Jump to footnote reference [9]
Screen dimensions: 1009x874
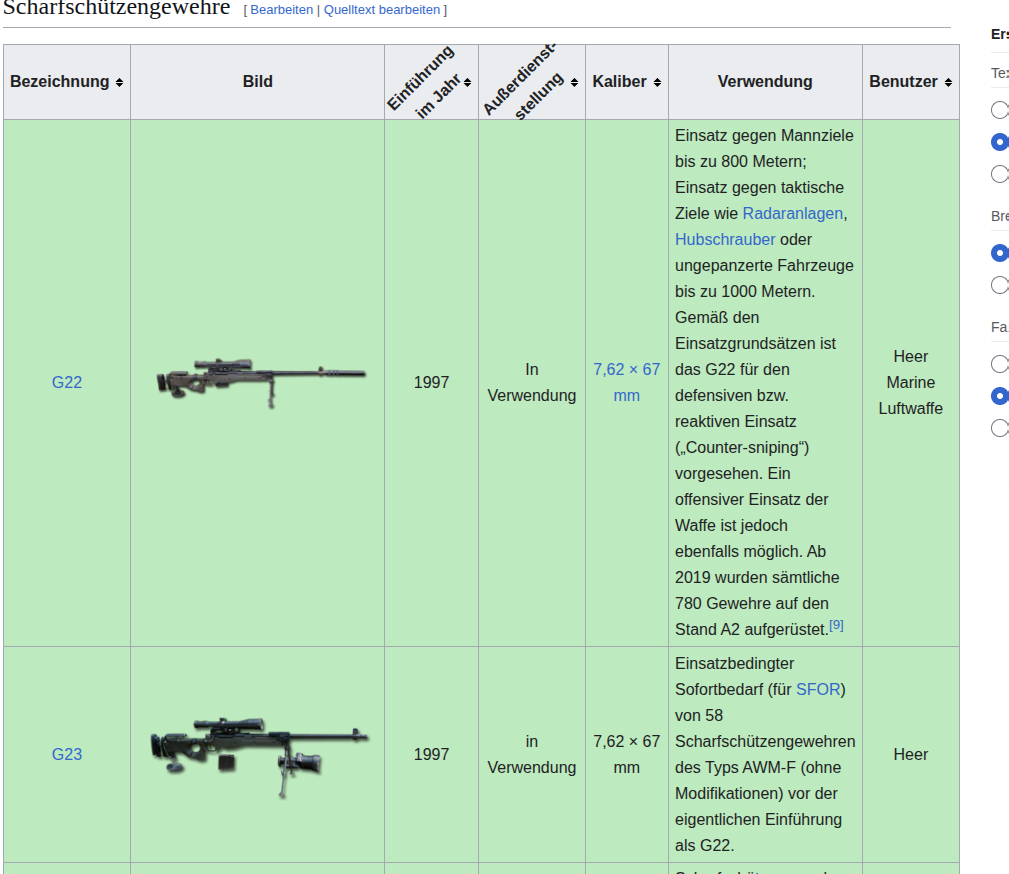pyautogui.click(x=836, y=625)
